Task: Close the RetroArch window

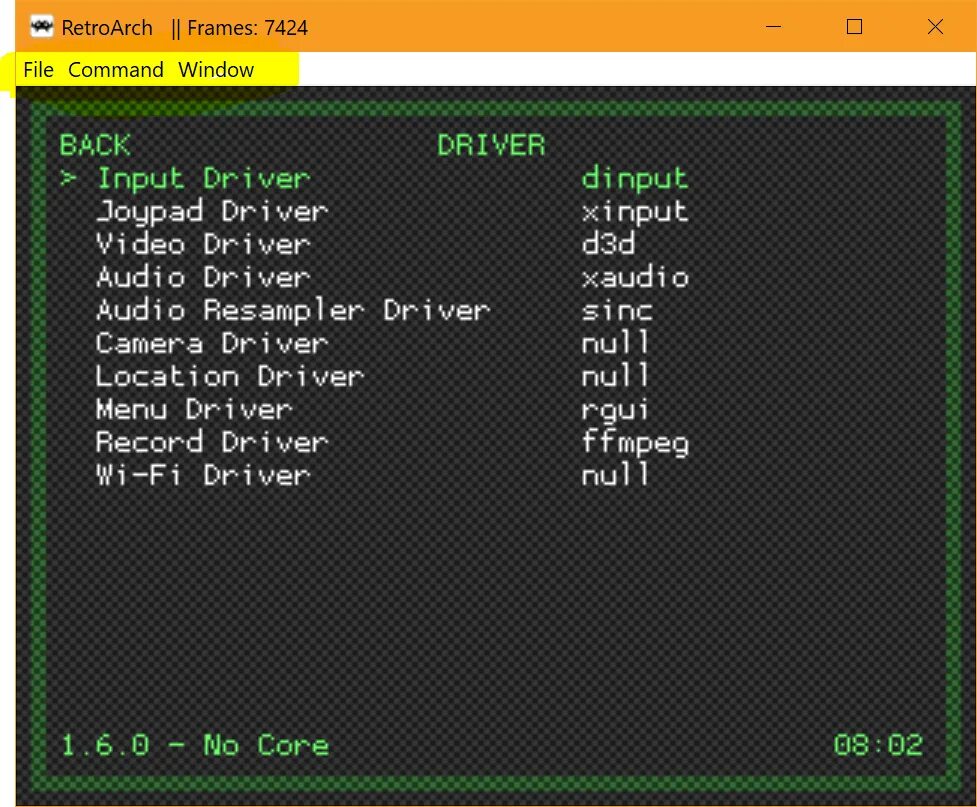Action: coord(935,27)
